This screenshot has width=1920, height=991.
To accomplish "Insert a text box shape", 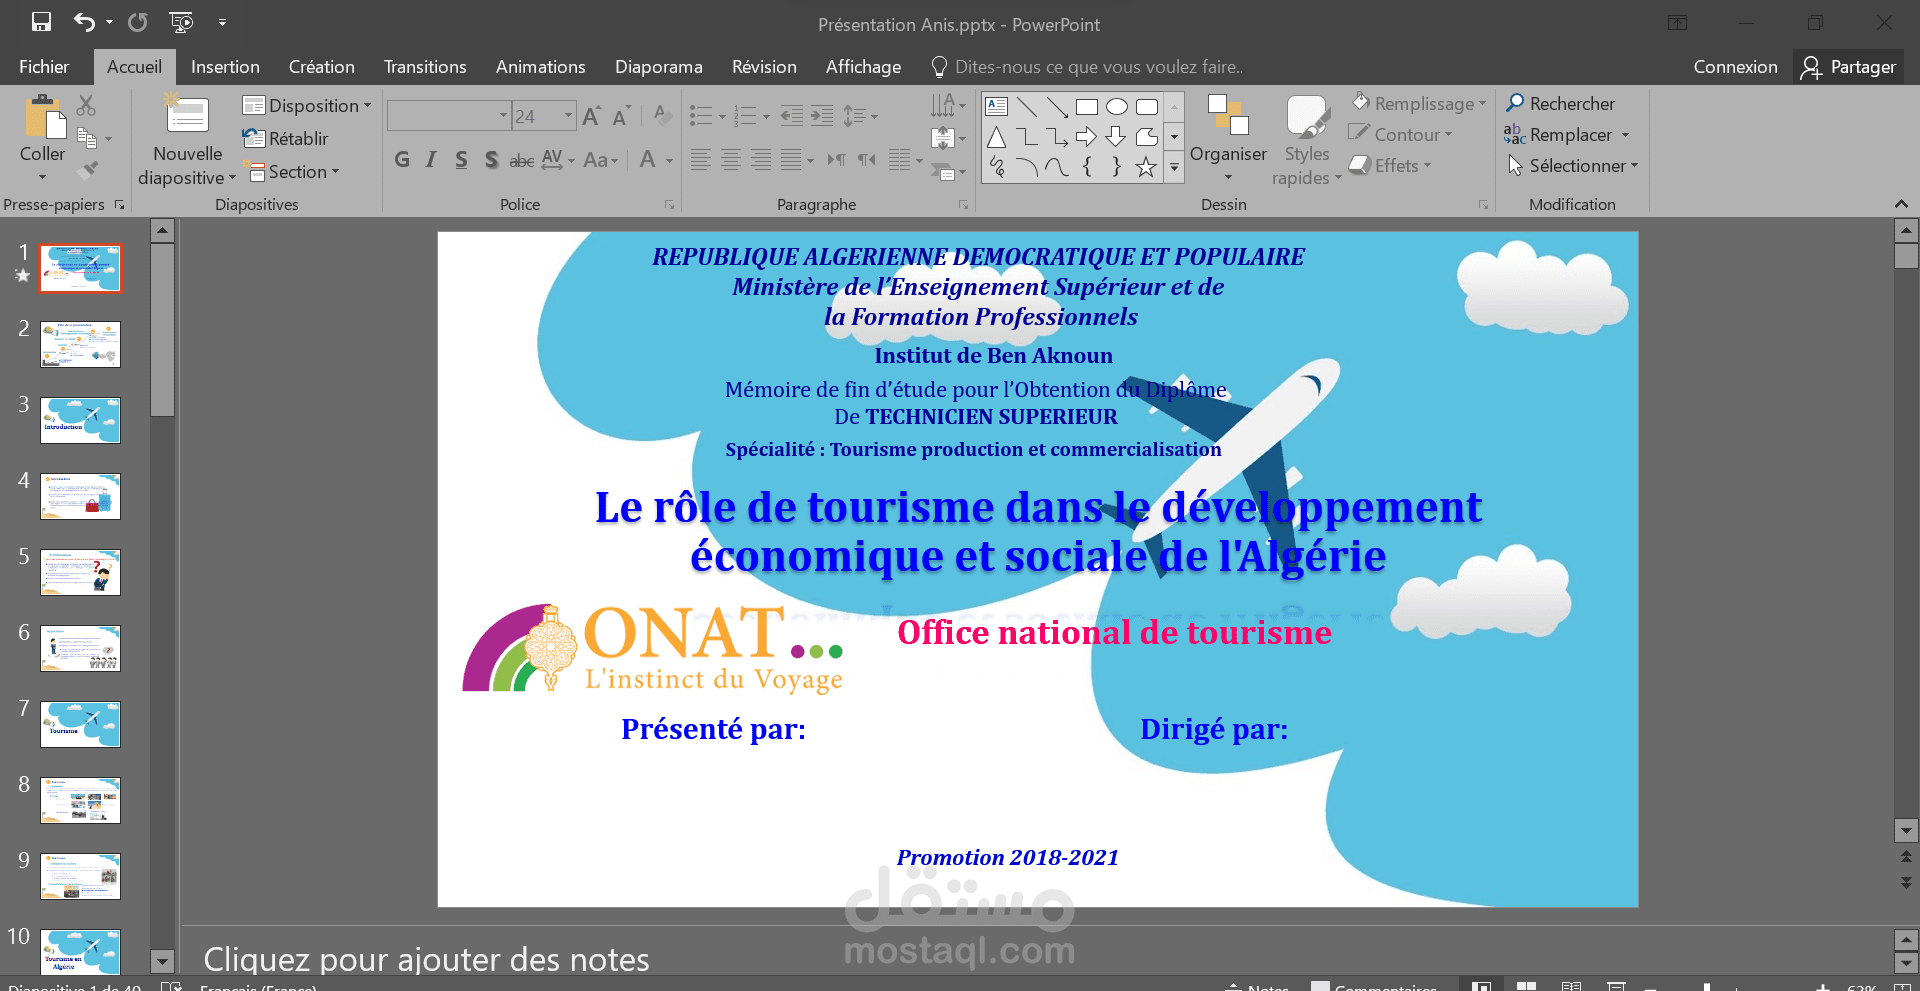I will pyautogui.click(x=997, y=107).
